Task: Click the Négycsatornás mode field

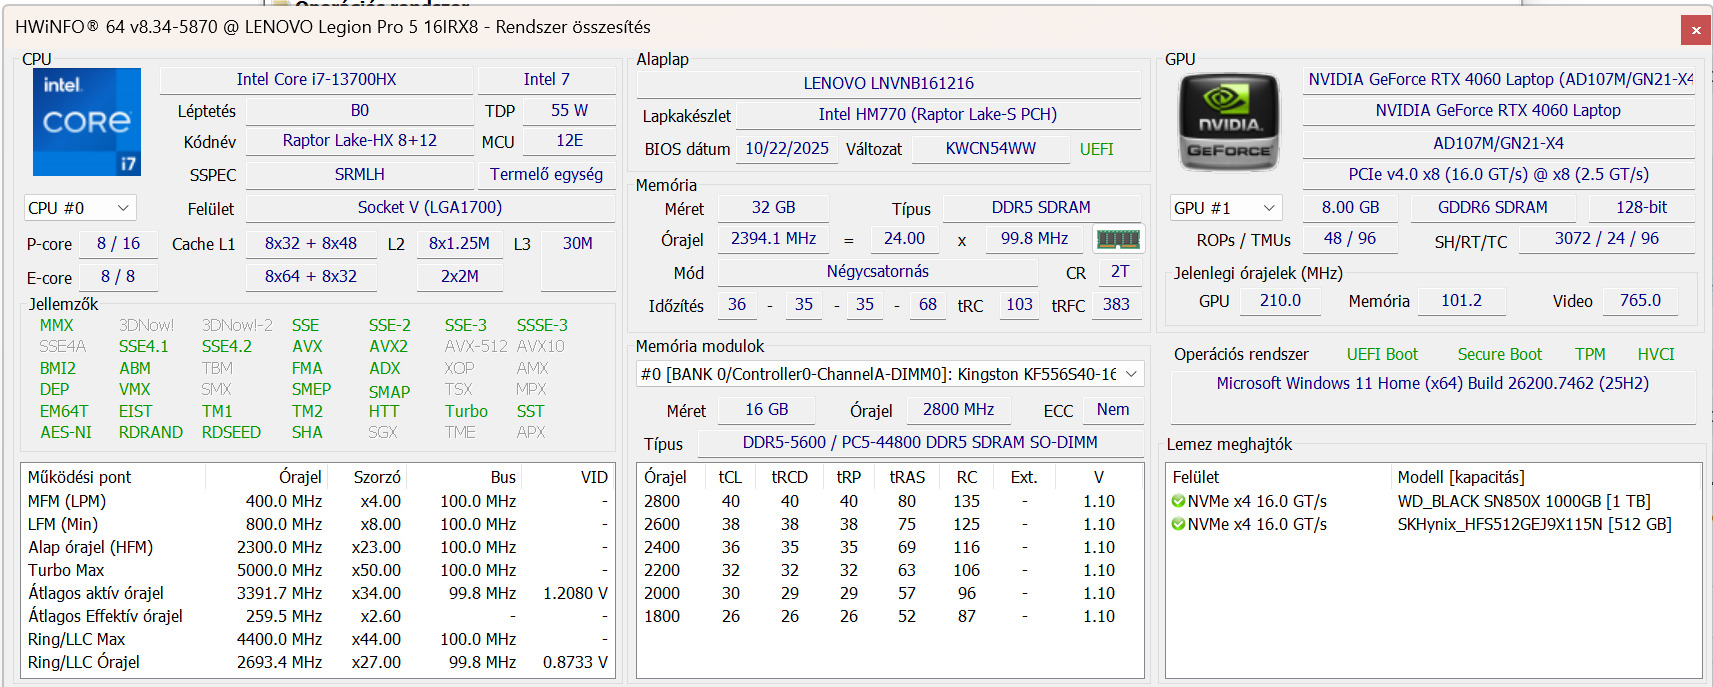Action: pos(878,271)
